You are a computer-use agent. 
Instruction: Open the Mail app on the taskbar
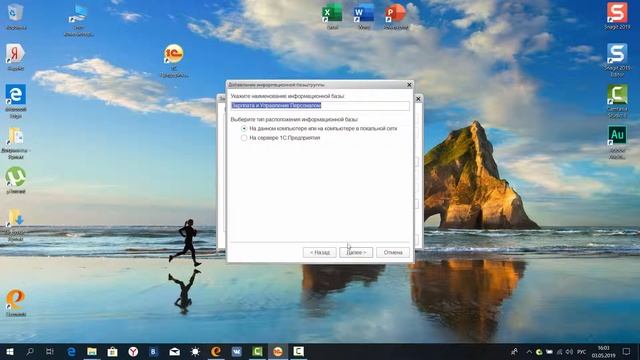coord(174,351)
